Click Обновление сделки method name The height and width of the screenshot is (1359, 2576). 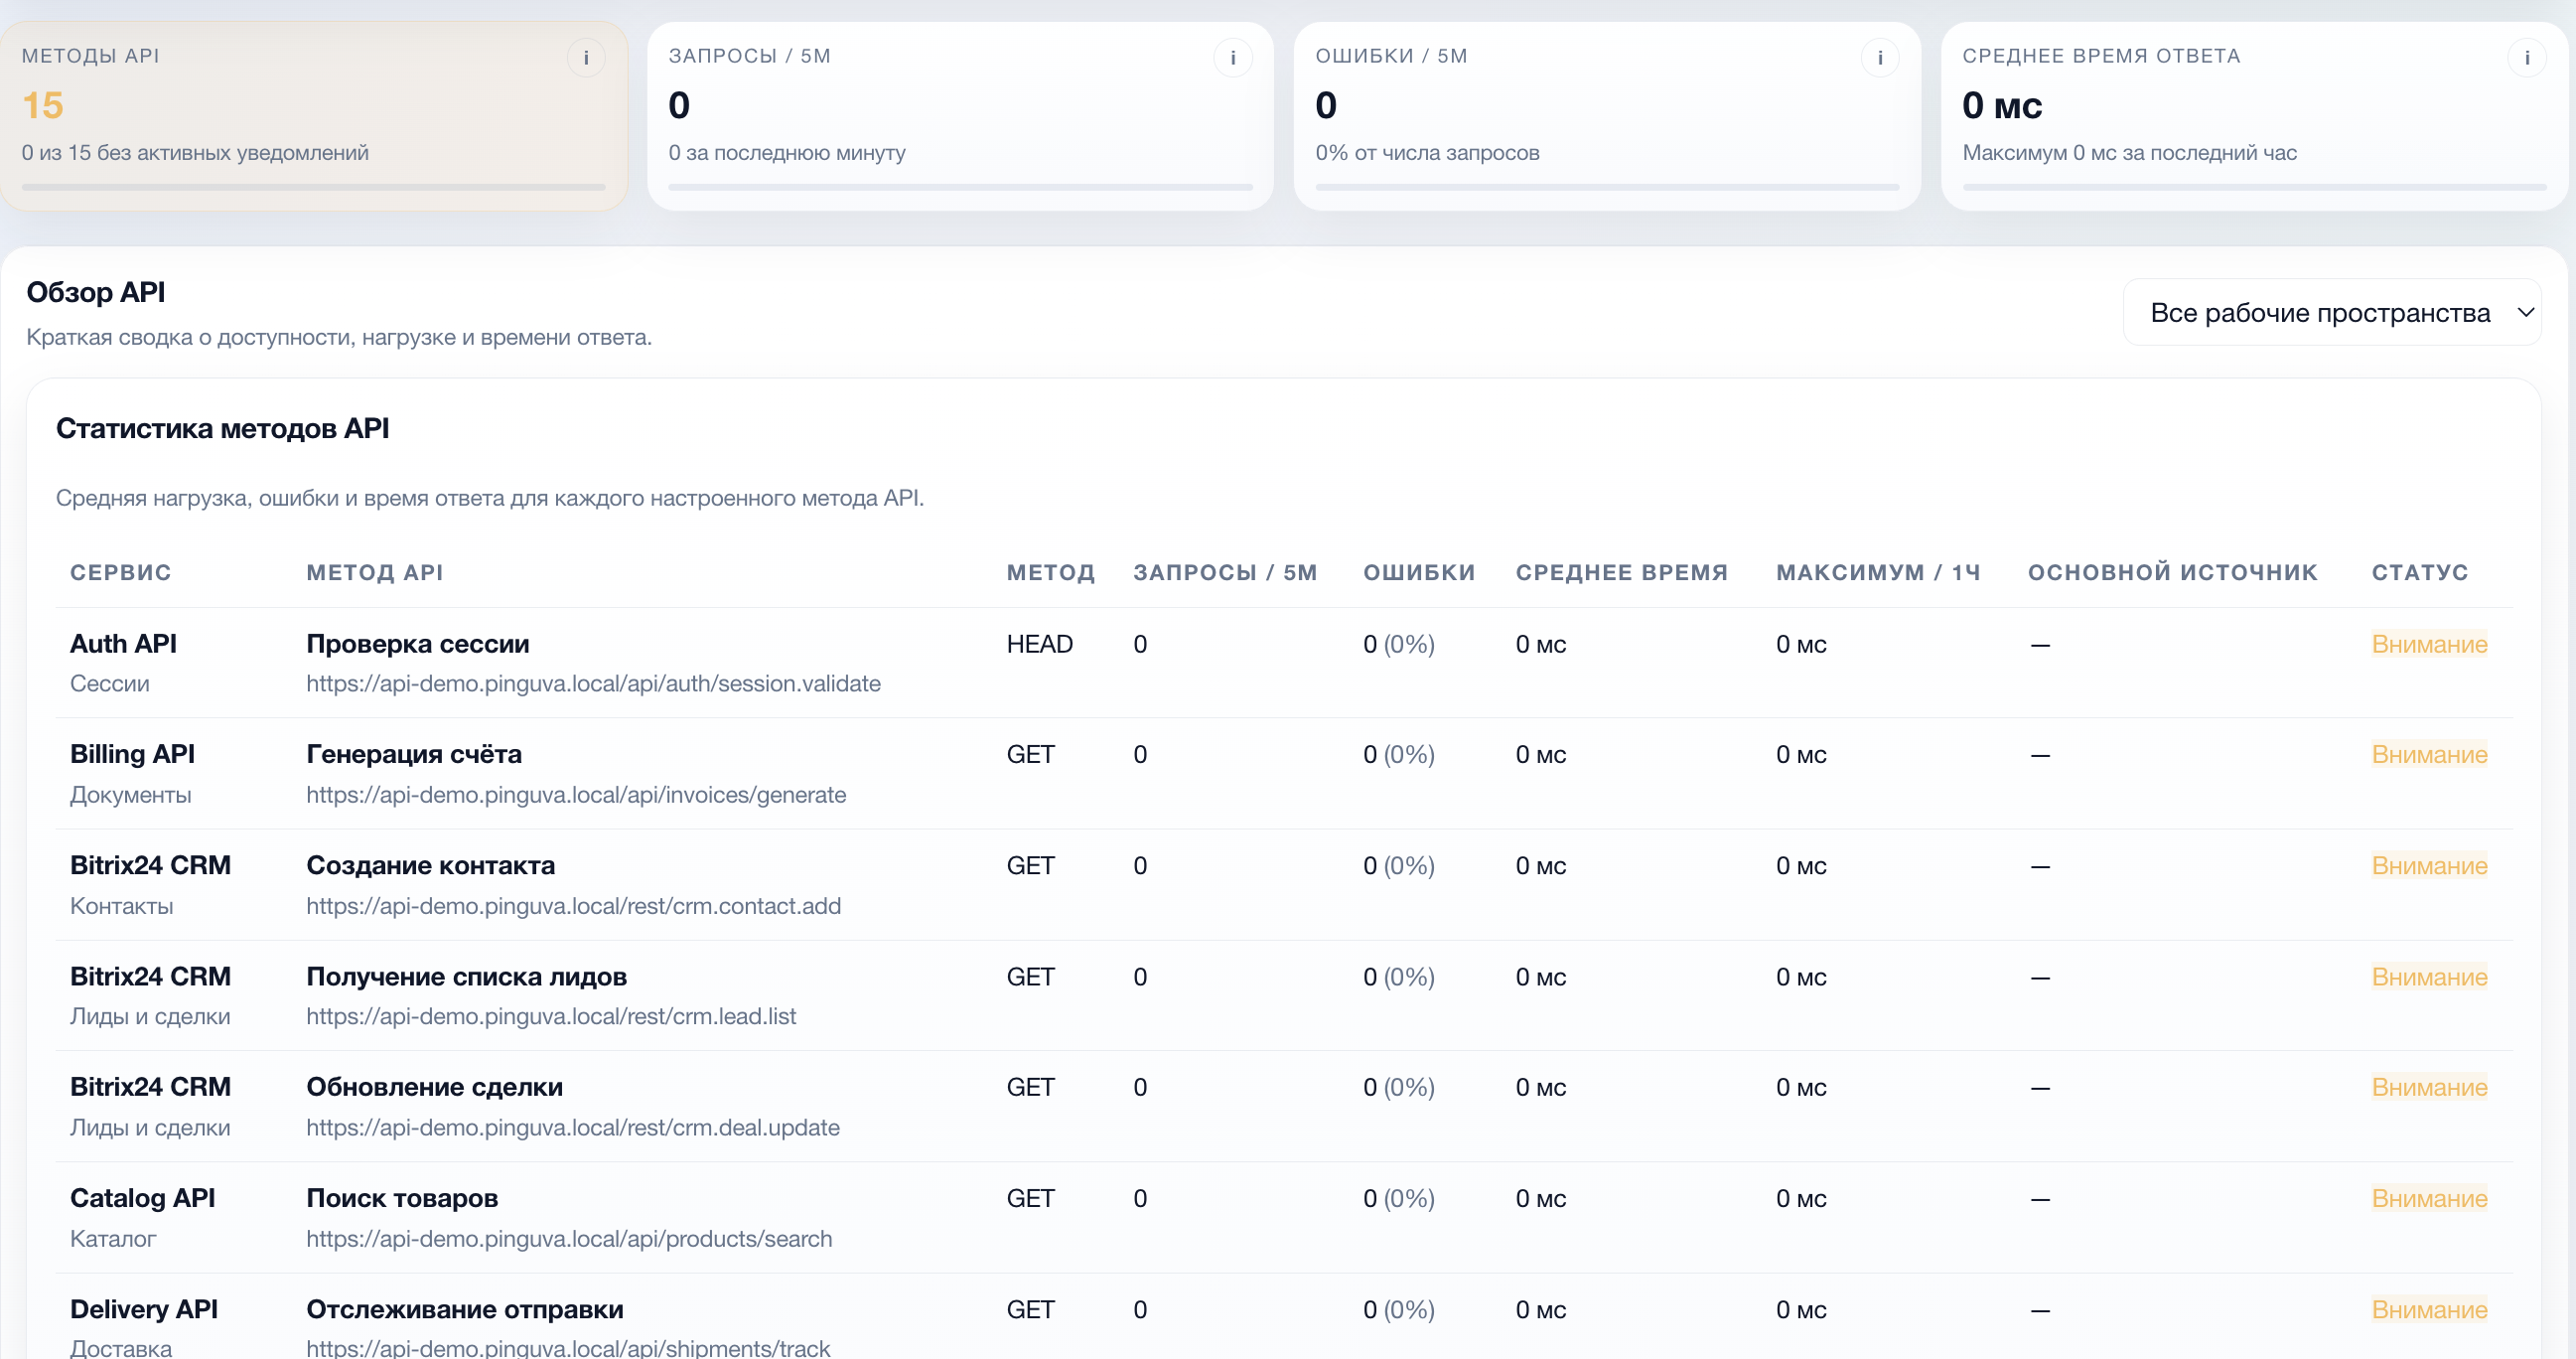pos(435,1086)
